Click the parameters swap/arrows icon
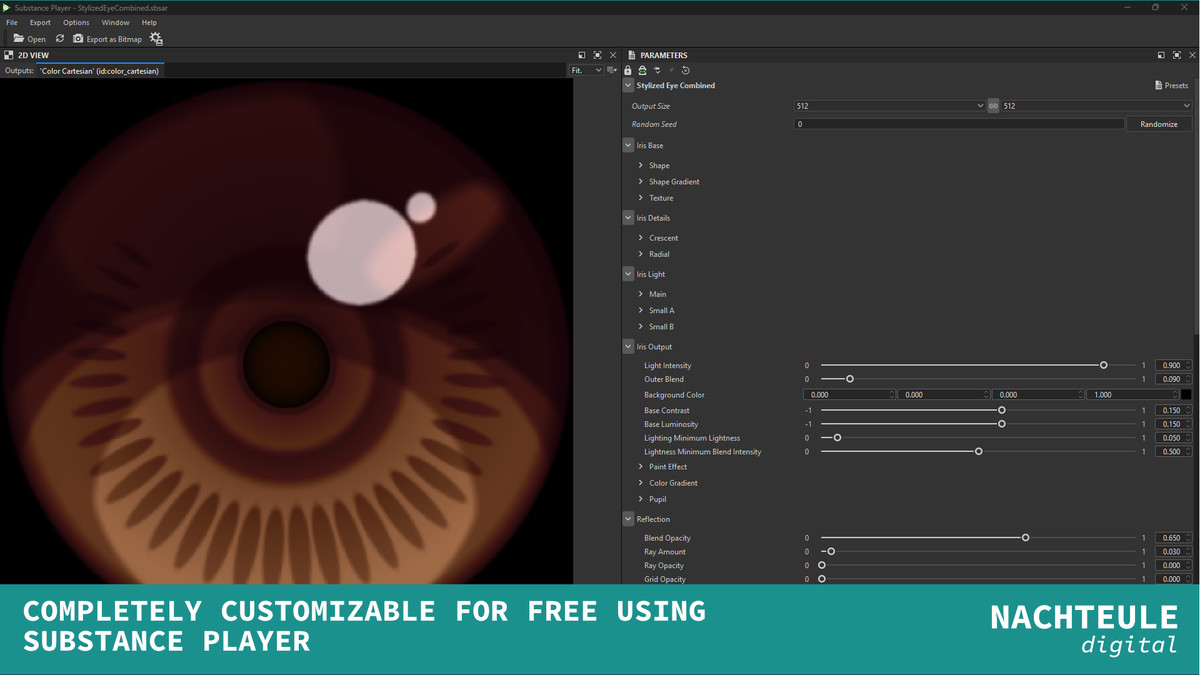Screen dimensions: 1200x675 tap(657, 71)
